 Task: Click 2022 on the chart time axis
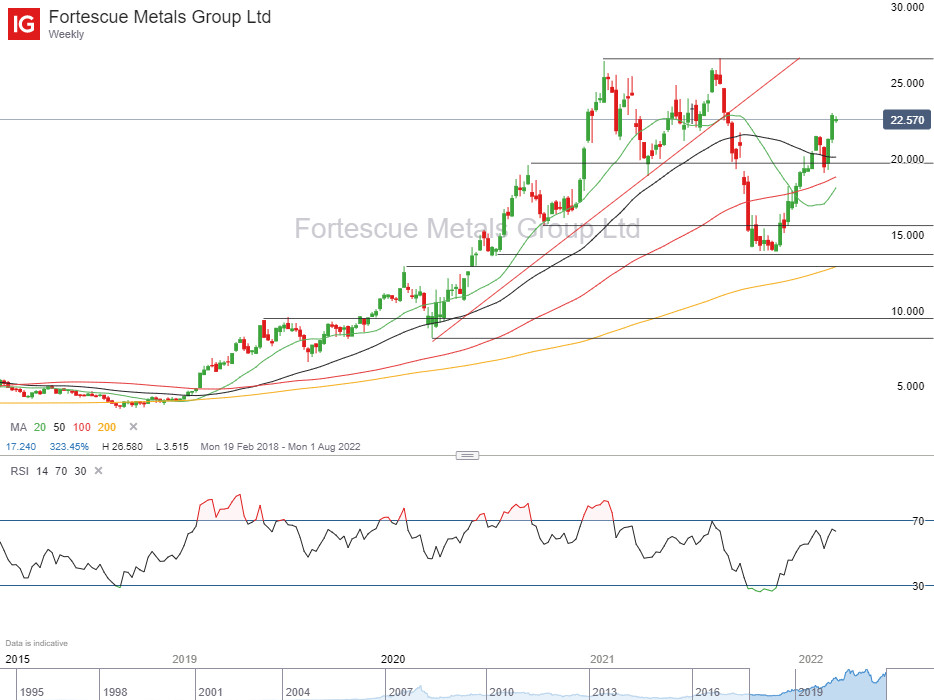click(x=811, y=659)
